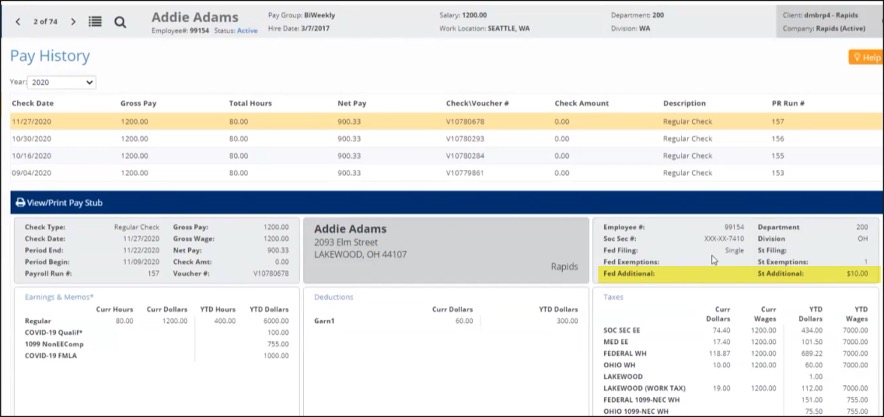
Task: Click the printer icon on pay stub bar
Action: tap(20, 202)
